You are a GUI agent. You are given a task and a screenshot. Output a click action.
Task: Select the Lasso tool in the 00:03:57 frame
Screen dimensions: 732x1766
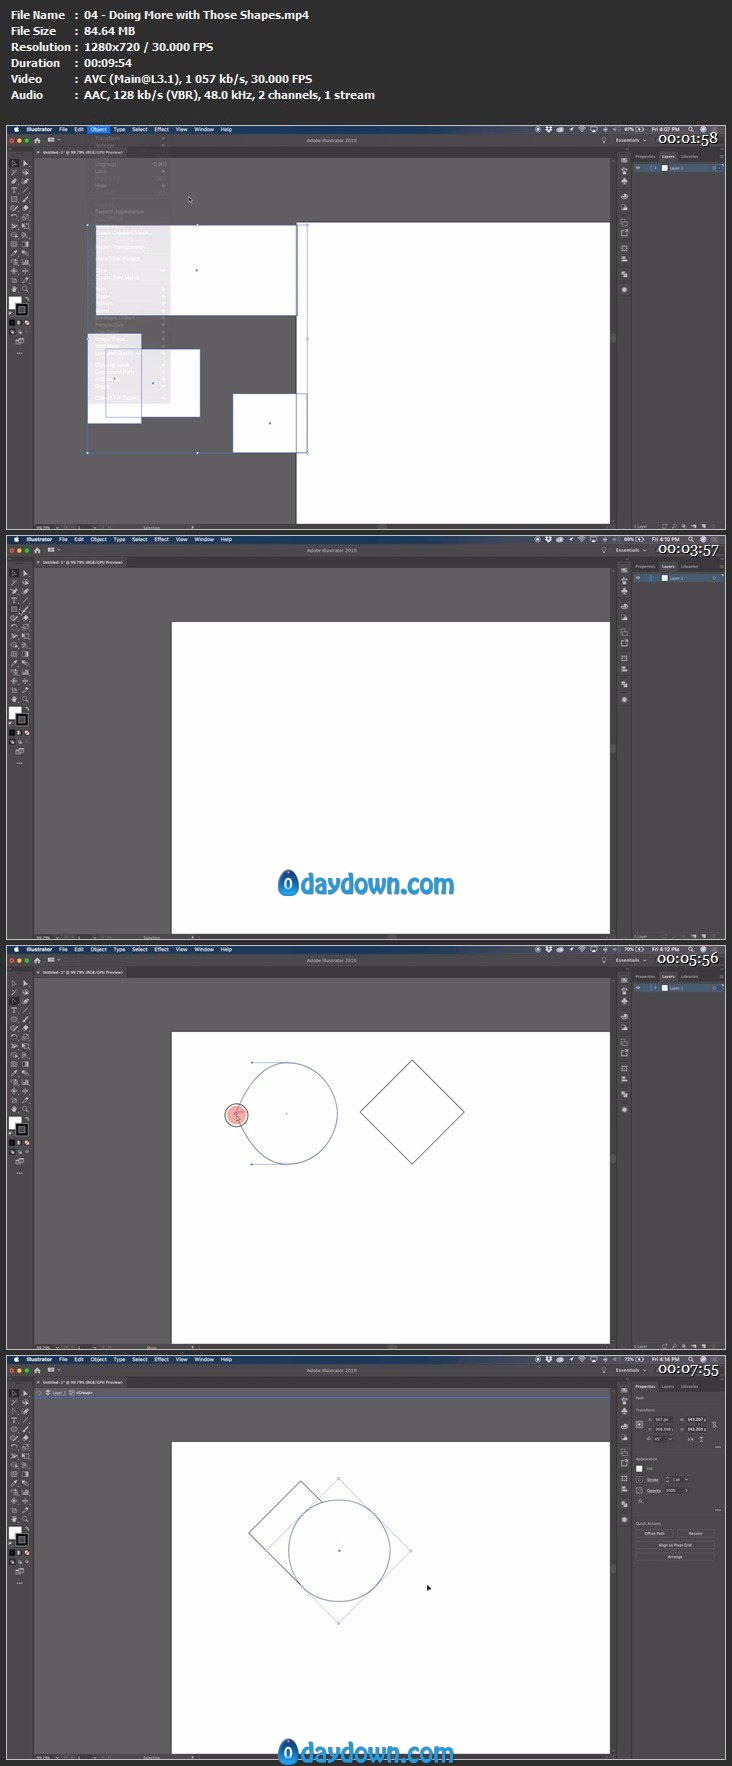(25, 582)
